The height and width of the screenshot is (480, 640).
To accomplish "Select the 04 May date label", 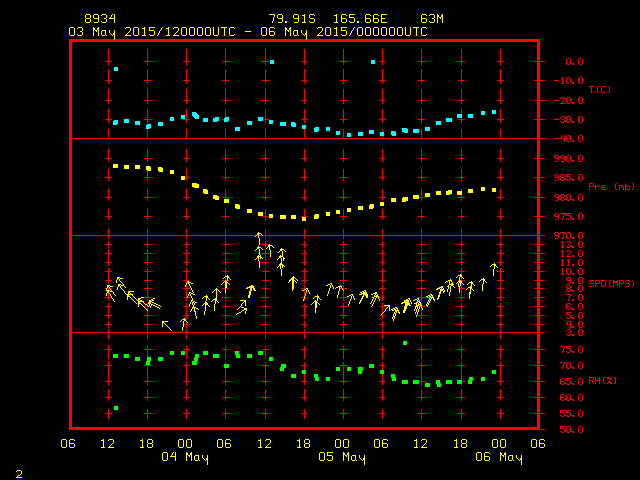I will pos(185,458).
